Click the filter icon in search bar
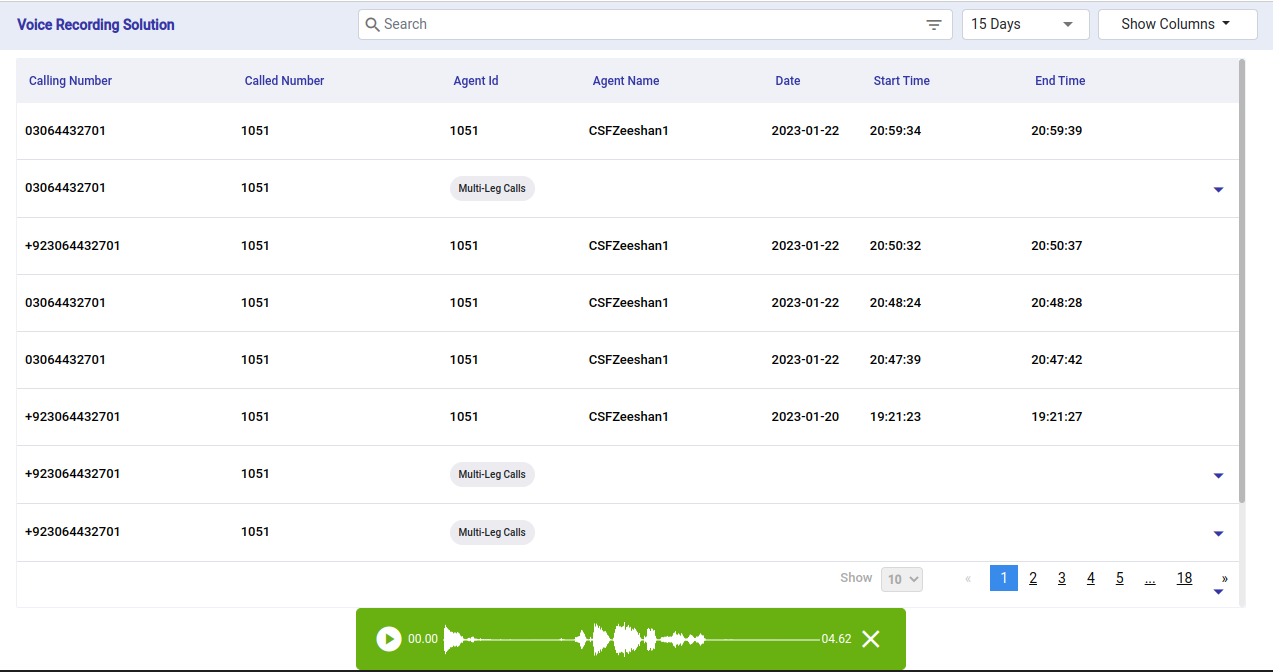This screenshot has height=672, width=1273. click(x=933, y=25)
